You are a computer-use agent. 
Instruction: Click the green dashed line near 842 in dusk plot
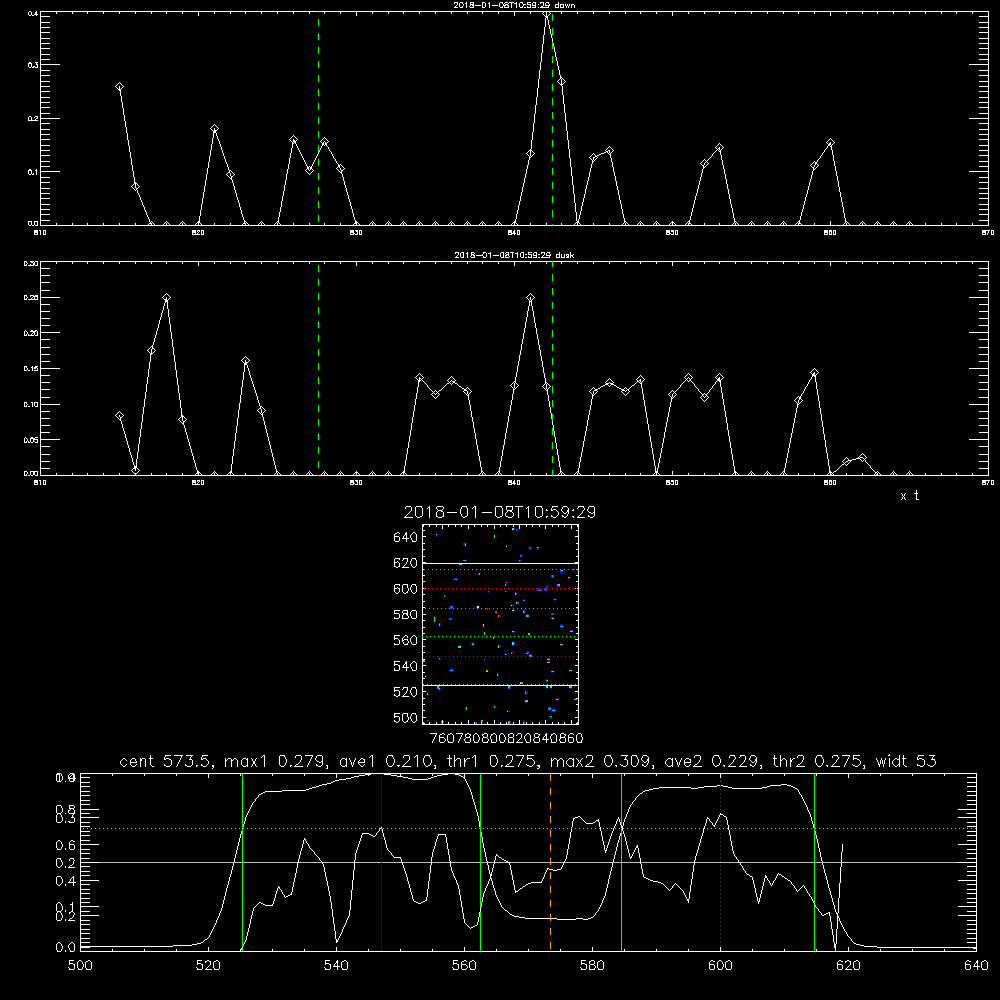[552, 369]
